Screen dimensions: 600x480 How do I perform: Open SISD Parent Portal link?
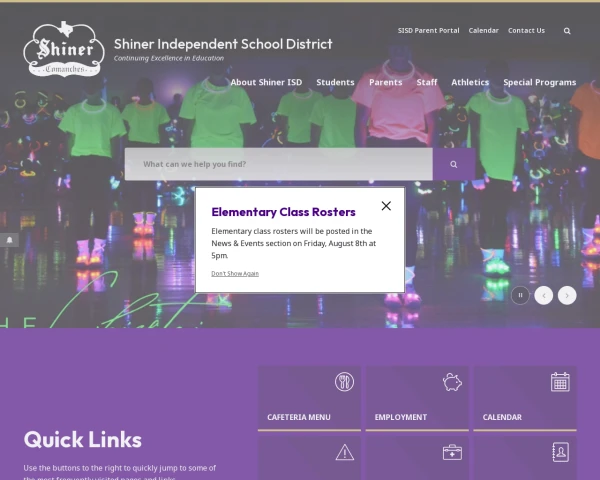(429, 31)
